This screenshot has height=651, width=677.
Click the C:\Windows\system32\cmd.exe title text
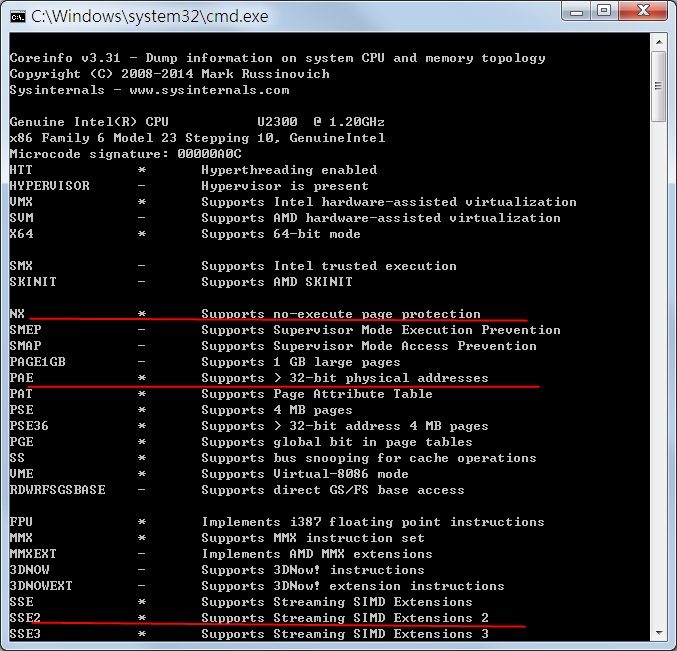(149, 16)
